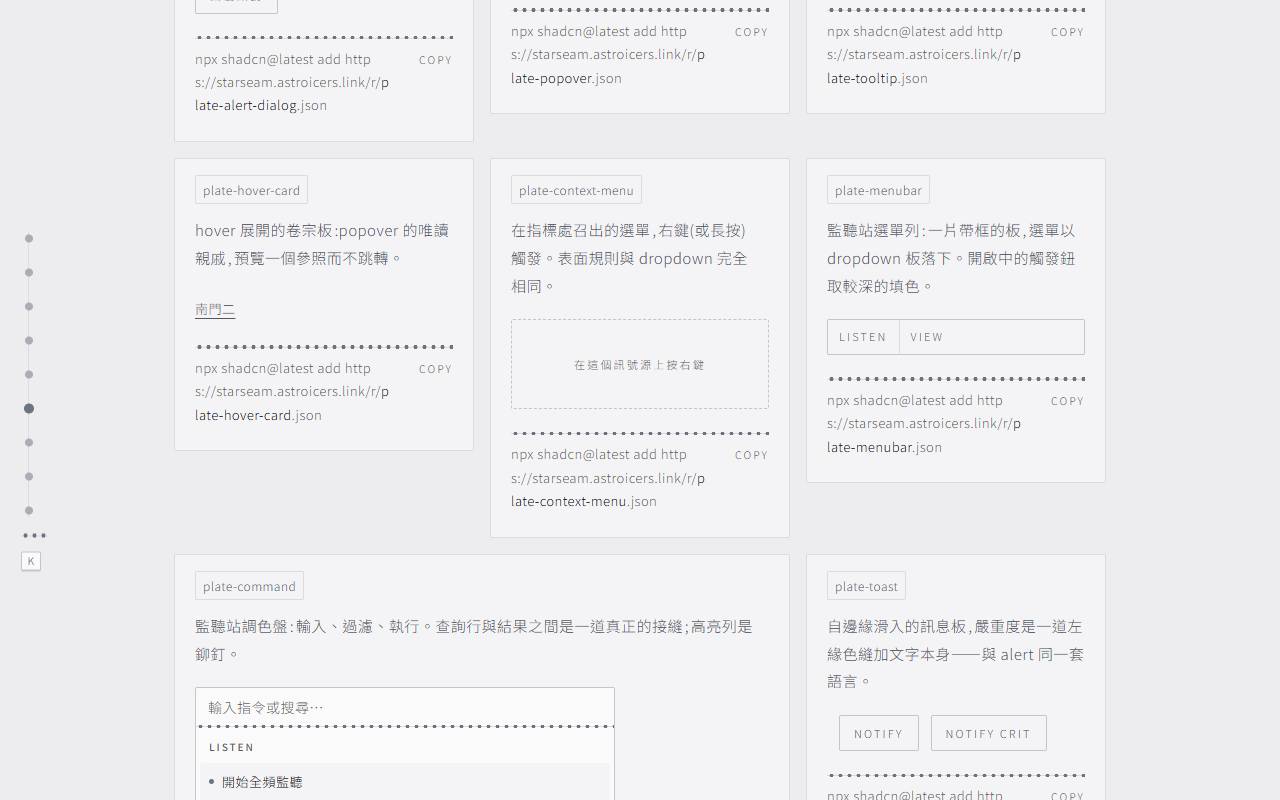Copy the plate-popover install command
Viewport: 1280px width, 800px height.
[x=751, y=32]
